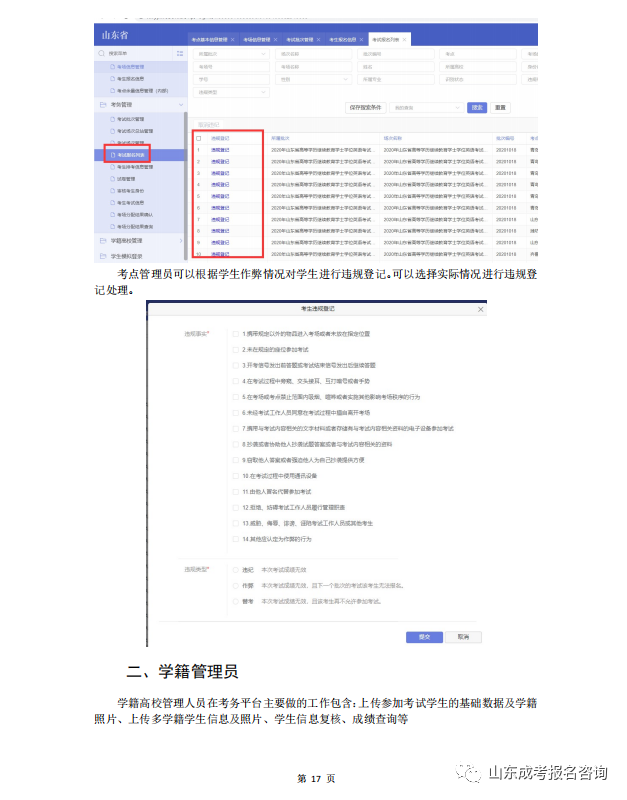627x800 pixels.
Task: Click the file icon beside 考生考试信息
Action: [113, 203]
